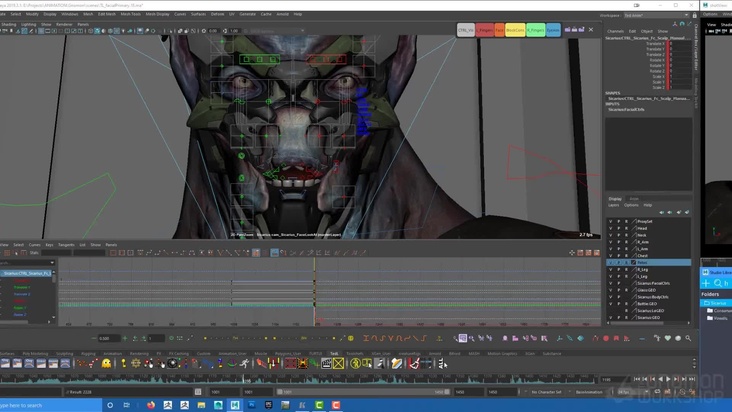732x412 pixels.
Task: Click the magnifier icon at the animation toolbar end
Action: click(688, 338)
